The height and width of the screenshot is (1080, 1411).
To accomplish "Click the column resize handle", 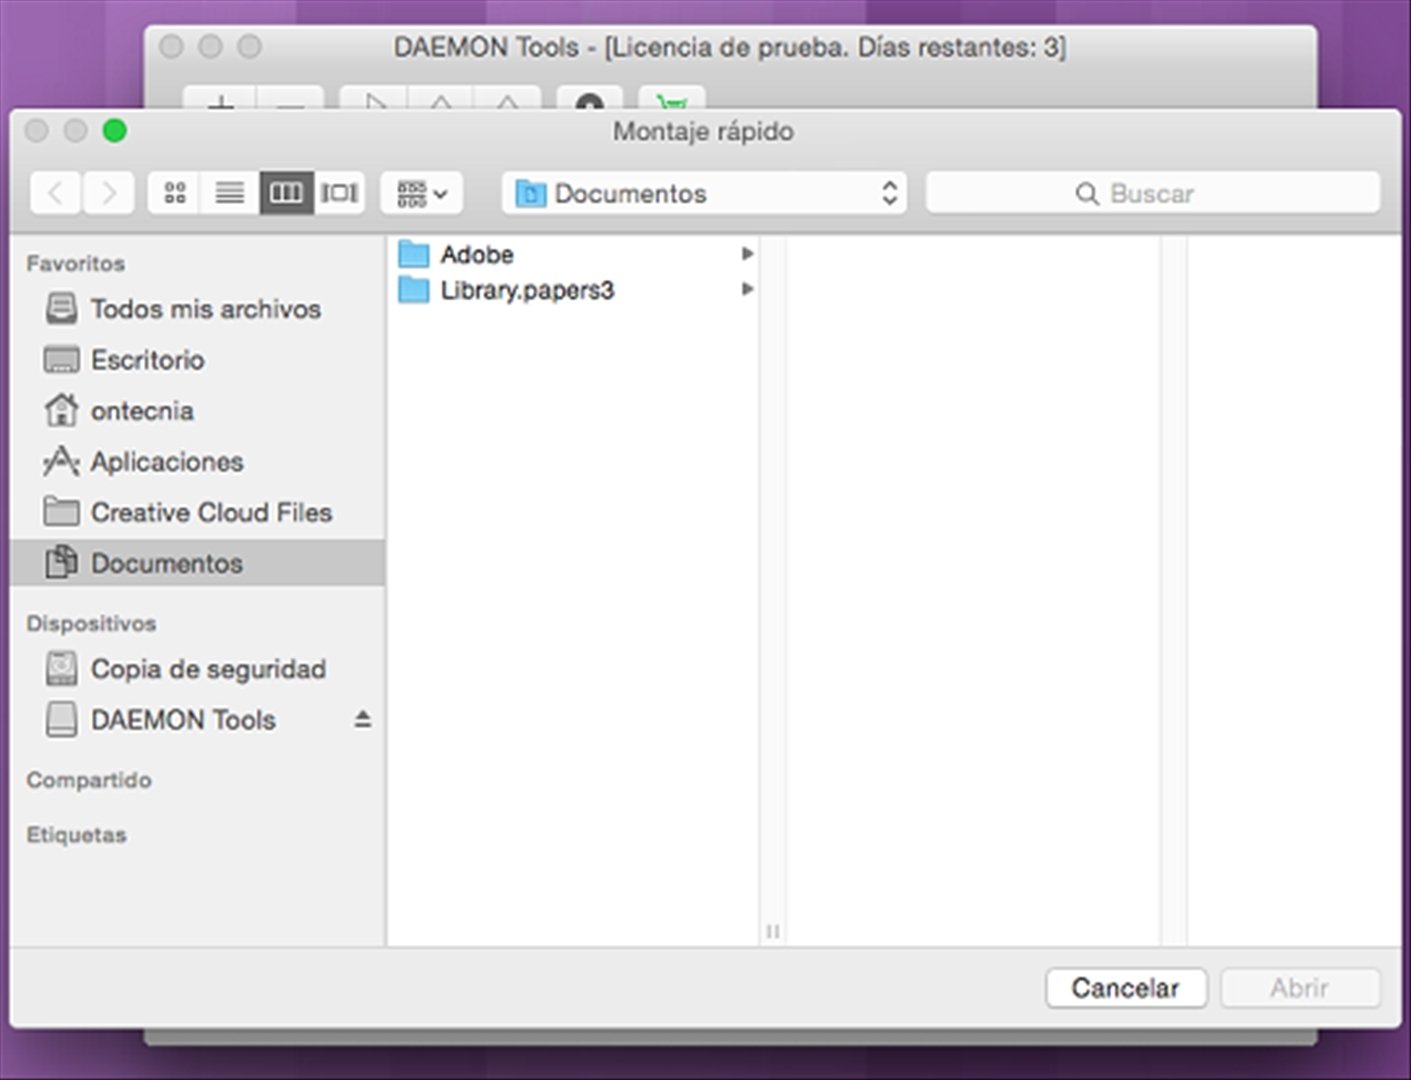I will [772, 931].
